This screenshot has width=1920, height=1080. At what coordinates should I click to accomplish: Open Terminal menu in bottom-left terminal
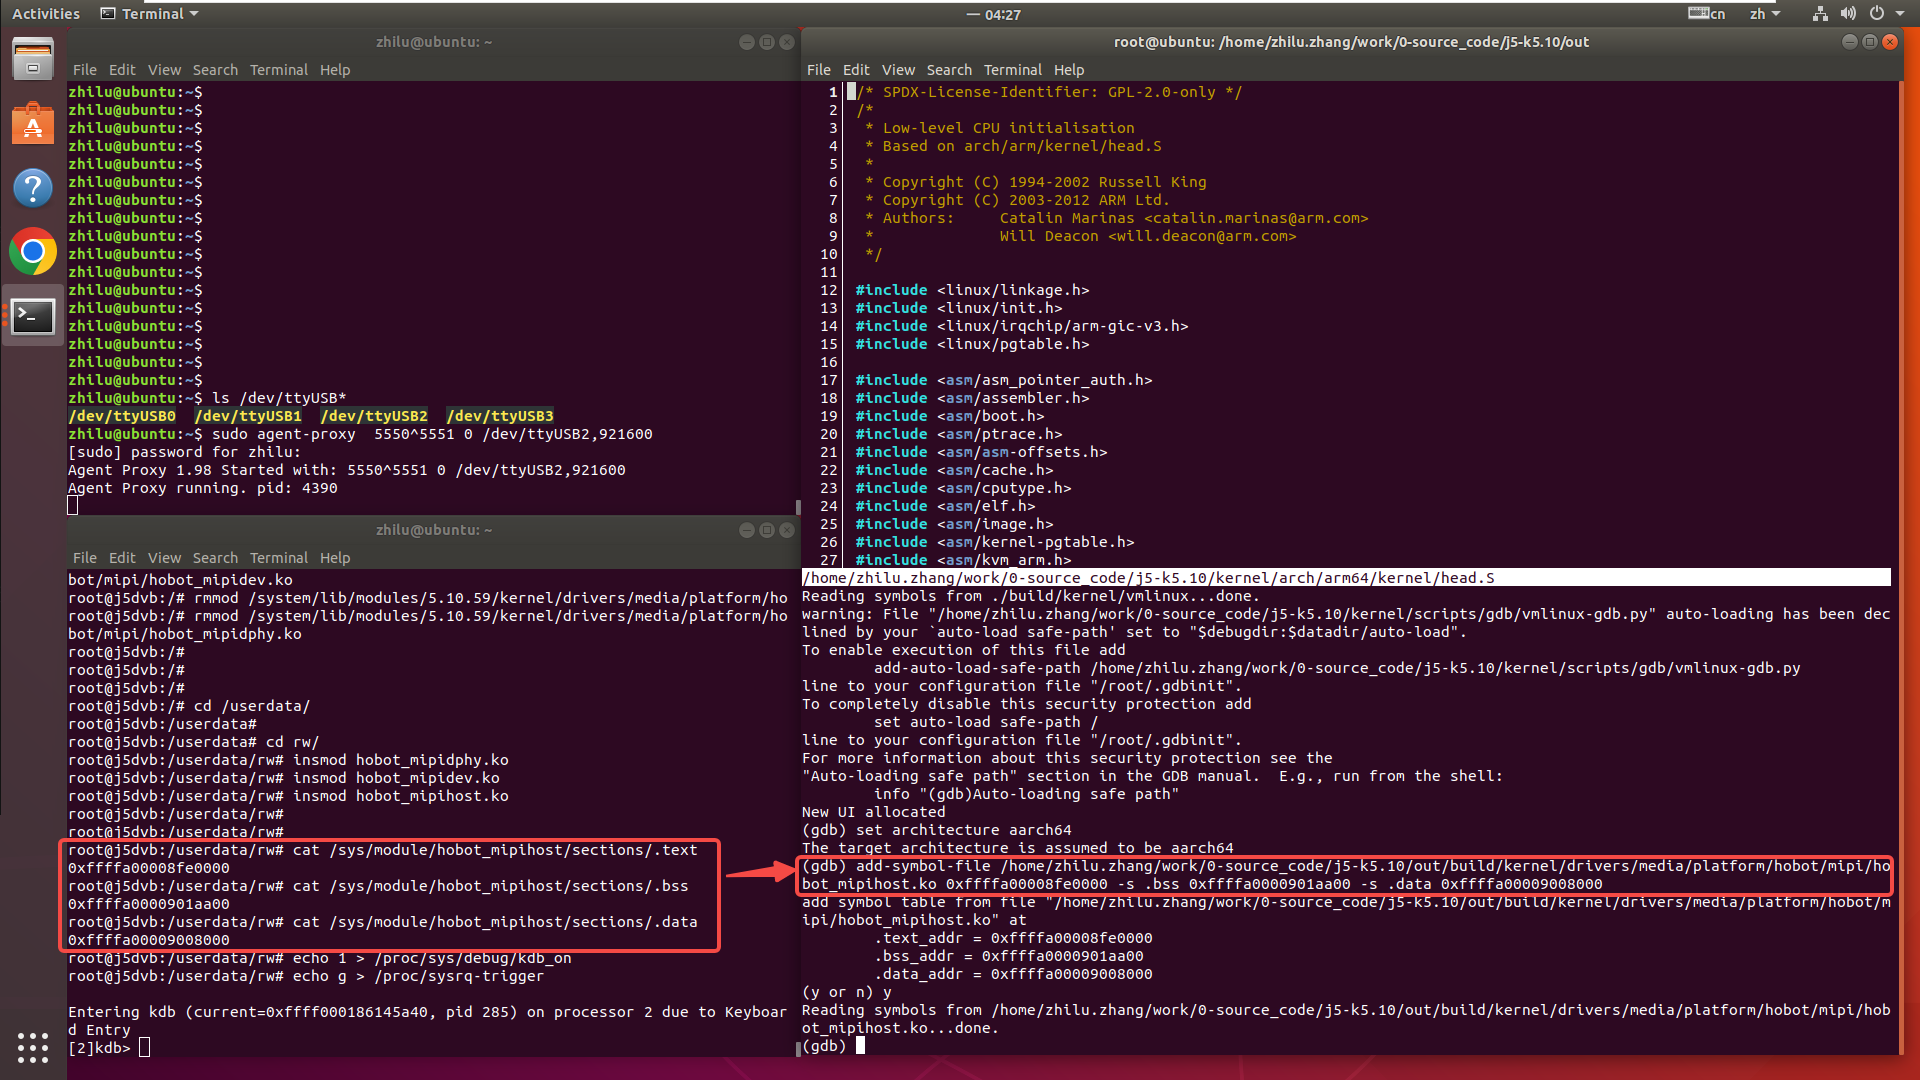coord(278,558)
